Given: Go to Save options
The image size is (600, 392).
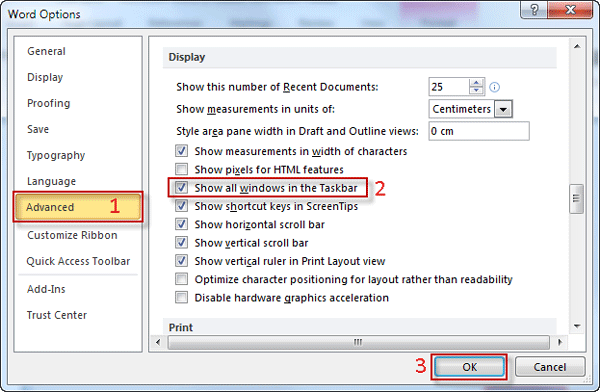Looking at the screenshot, I should tap(38, 129).
